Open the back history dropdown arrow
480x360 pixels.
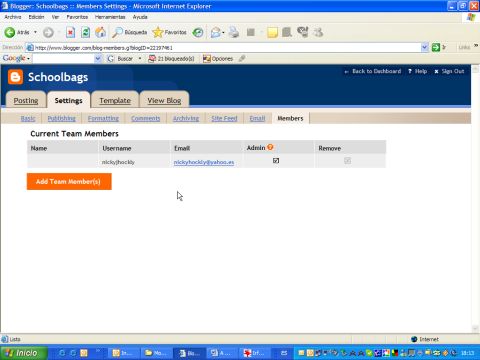[x=35, y=32]
